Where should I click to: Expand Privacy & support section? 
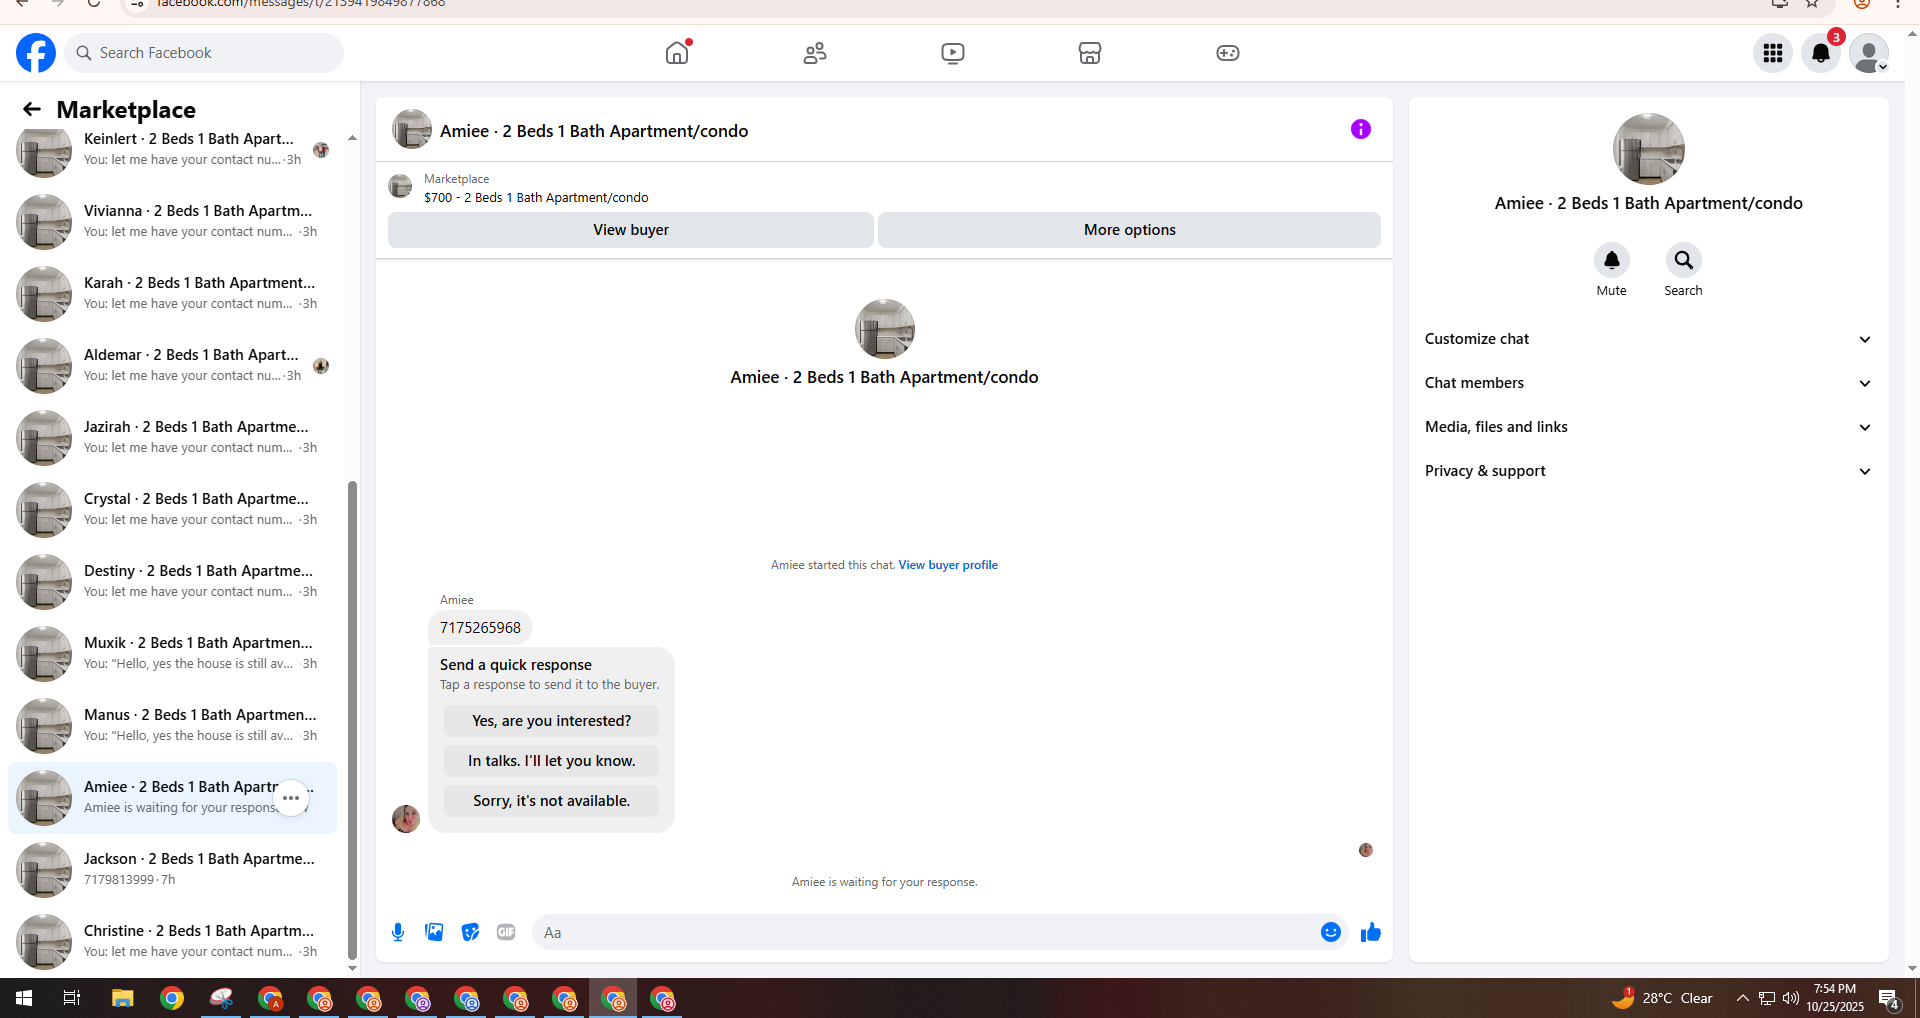(1648, 471)
